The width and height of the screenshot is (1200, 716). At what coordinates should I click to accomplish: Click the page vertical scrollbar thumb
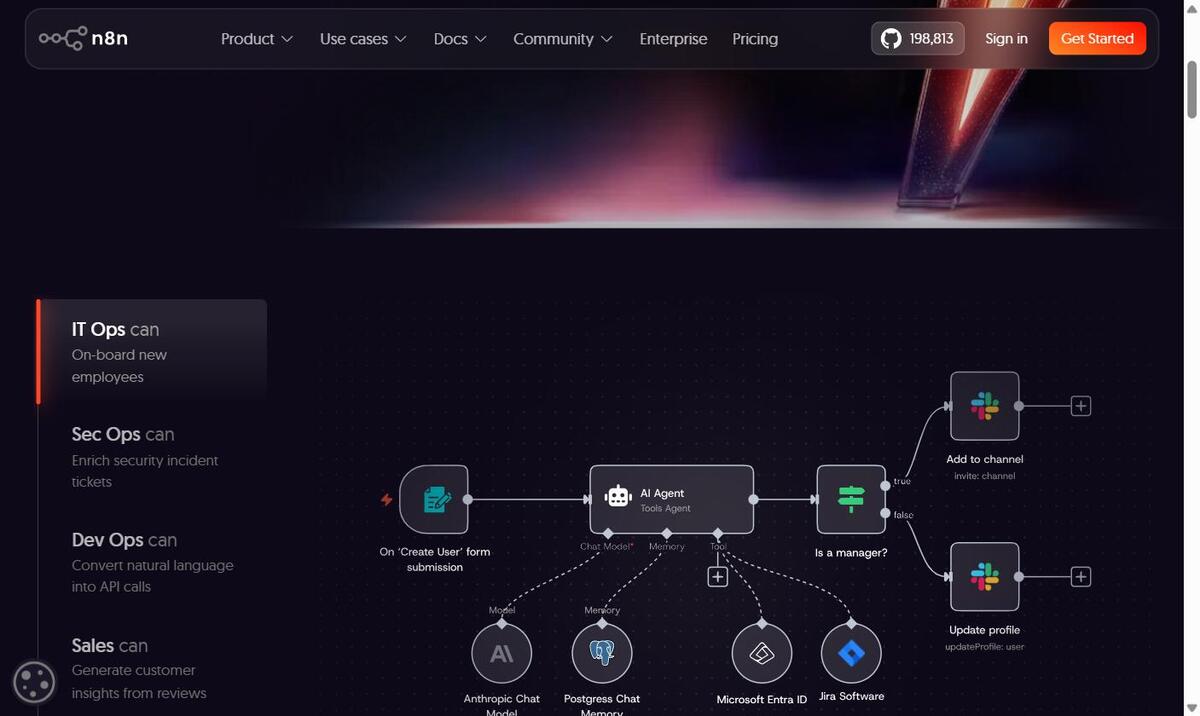click(1191, 88)
